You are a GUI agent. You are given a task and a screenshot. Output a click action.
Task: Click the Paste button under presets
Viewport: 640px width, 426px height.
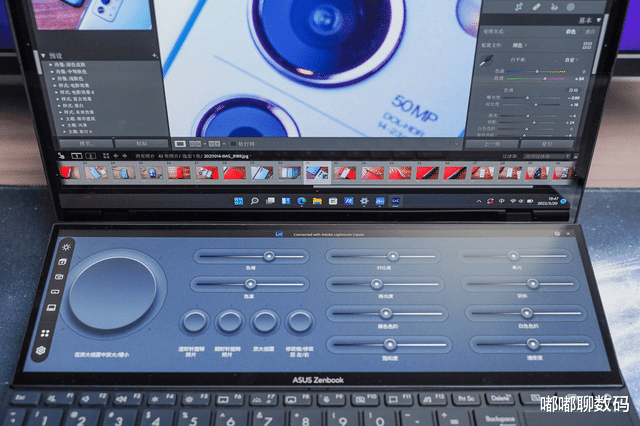tap(141, 144)
